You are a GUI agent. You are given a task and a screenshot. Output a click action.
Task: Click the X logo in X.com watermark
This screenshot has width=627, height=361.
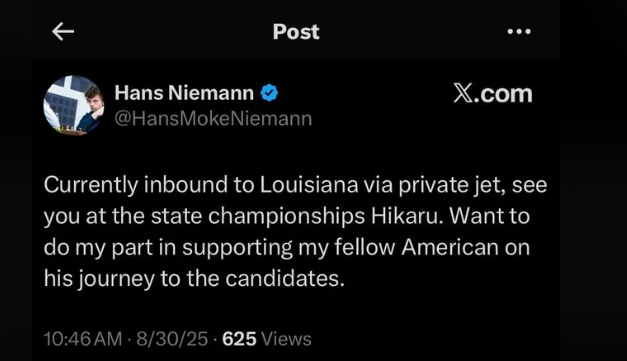click(463, 94)
